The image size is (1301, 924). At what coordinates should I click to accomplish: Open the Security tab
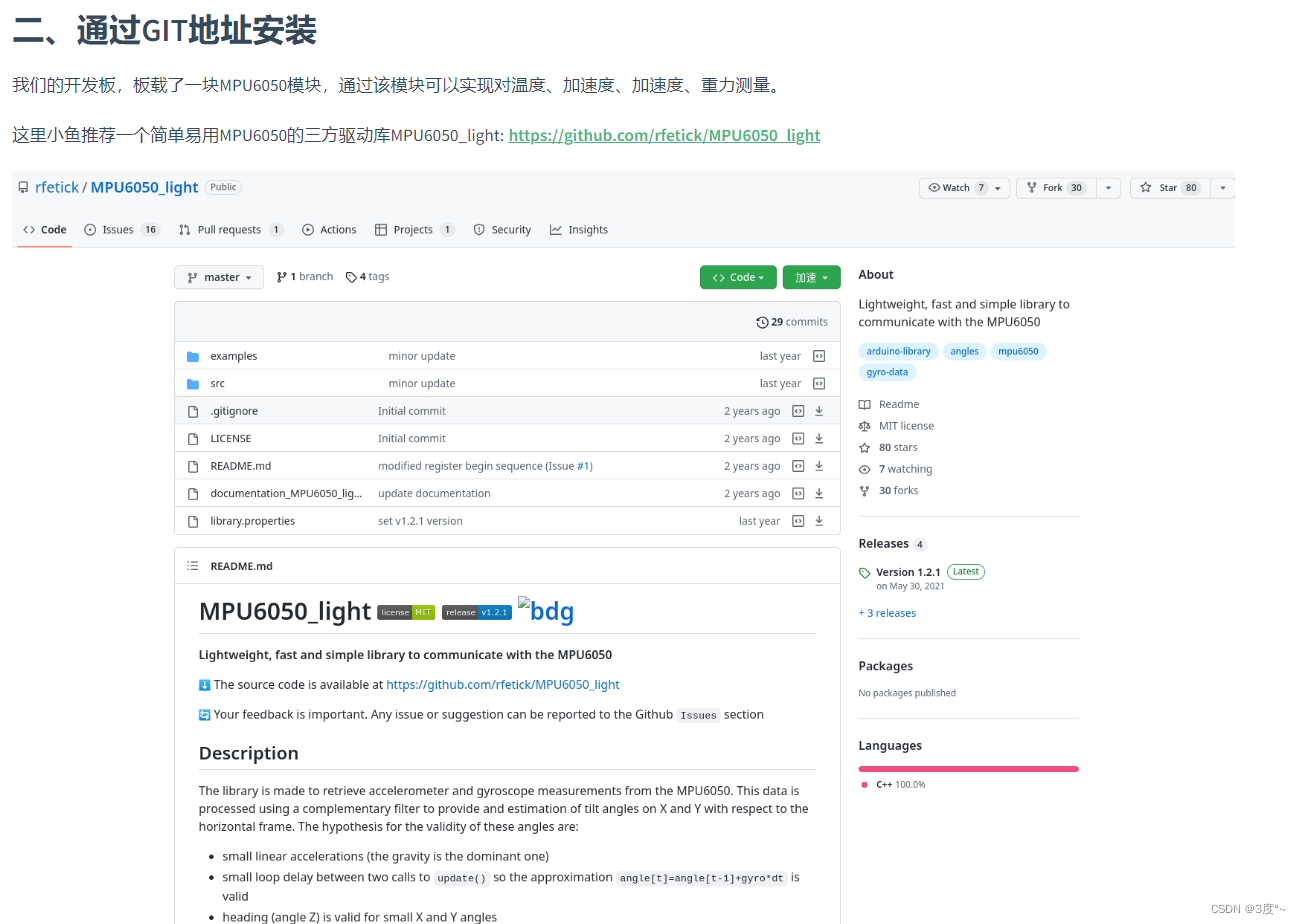tap(502, 229)
